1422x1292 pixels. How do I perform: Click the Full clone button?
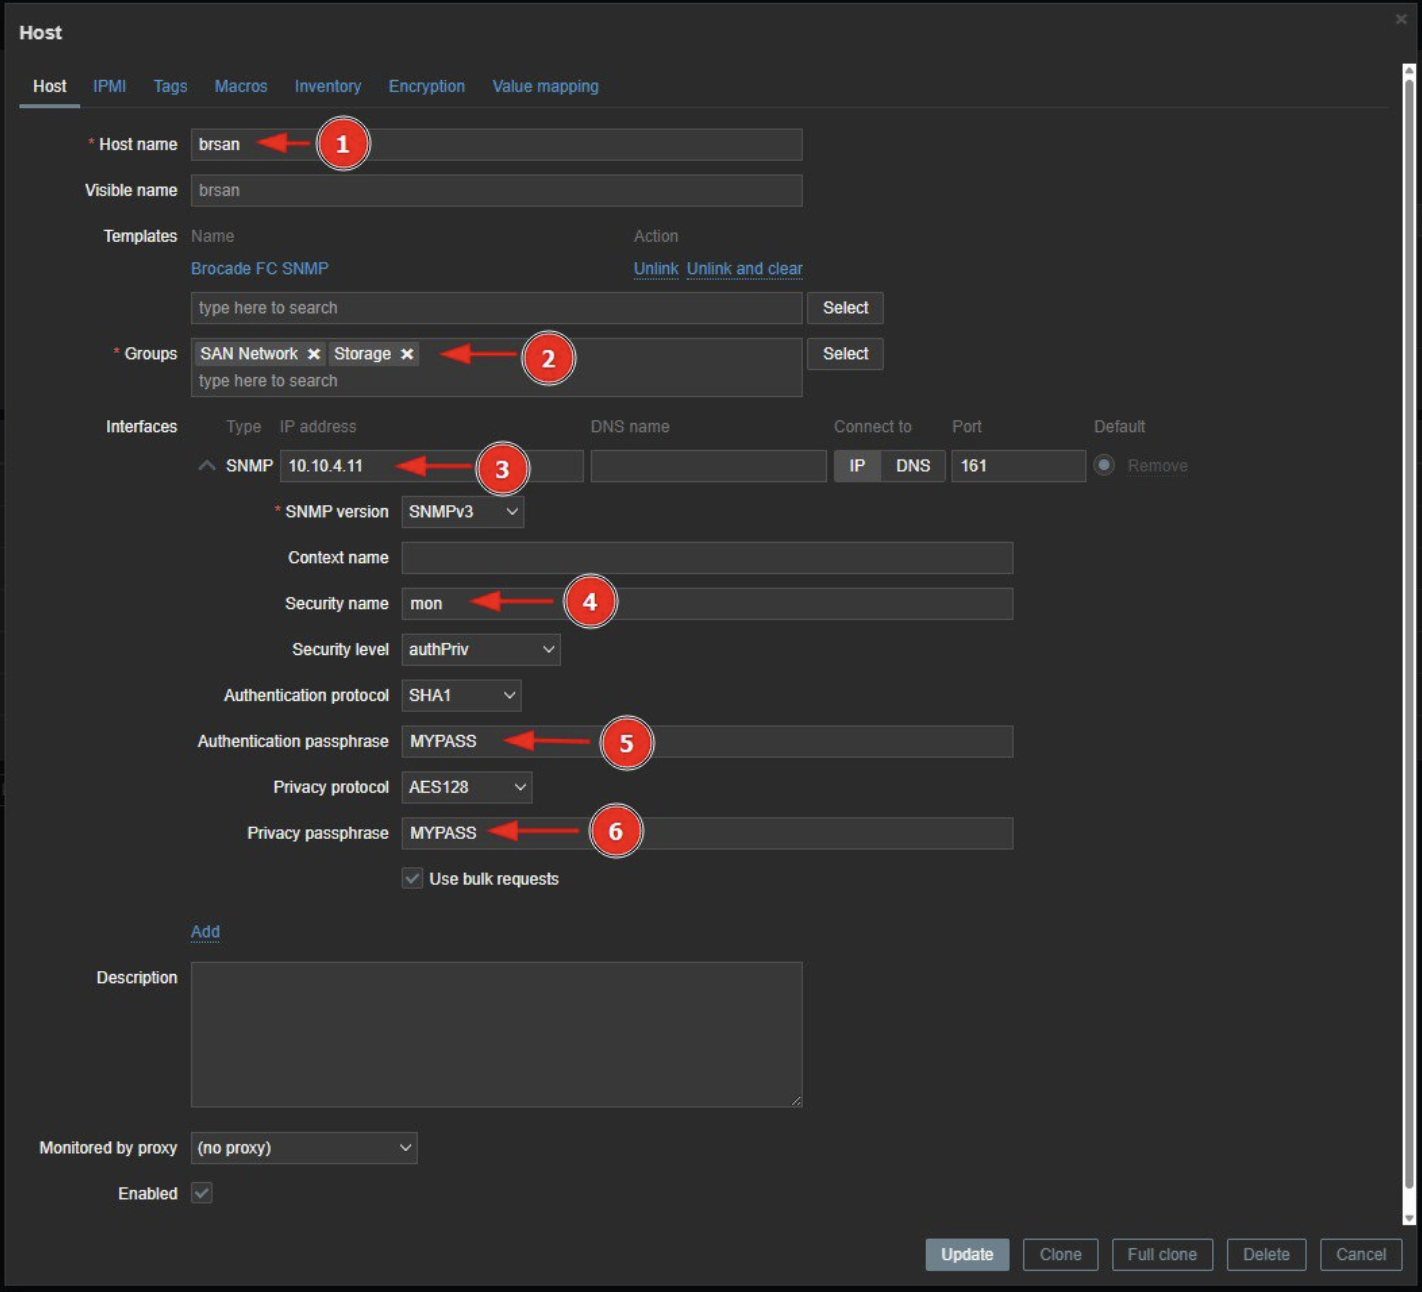(1162, 1255)
